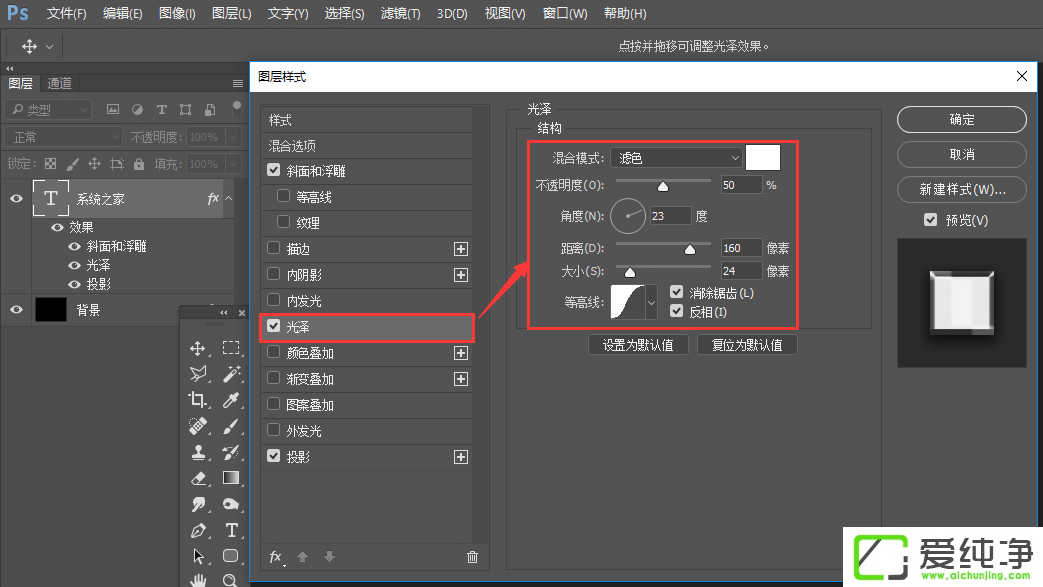Activate the Pen tool
This screenshot has width=1043, height=587.
pyautogui.click(x=198, y=530)
